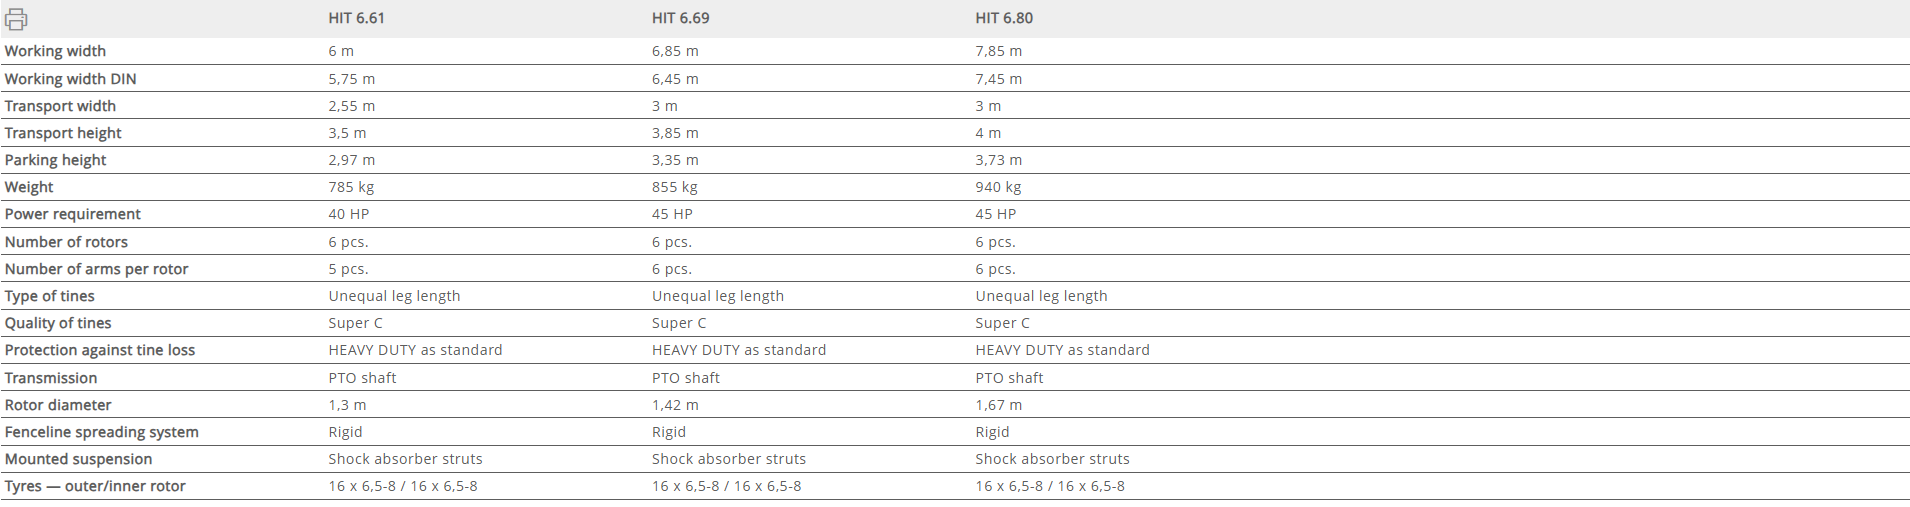The width and height of the screenshot is (1910, 507).
Task: Click the 940 kg weight value
Action: (x=998, y=187)
